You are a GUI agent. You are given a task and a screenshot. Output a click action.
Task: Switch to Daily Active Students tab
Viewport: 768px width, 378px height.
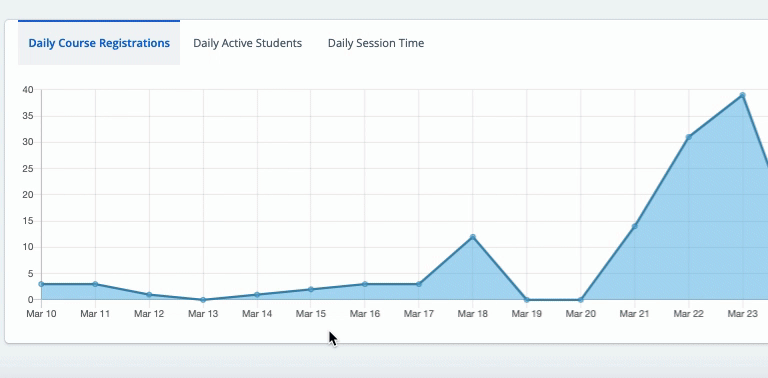[x=247, y=43]
